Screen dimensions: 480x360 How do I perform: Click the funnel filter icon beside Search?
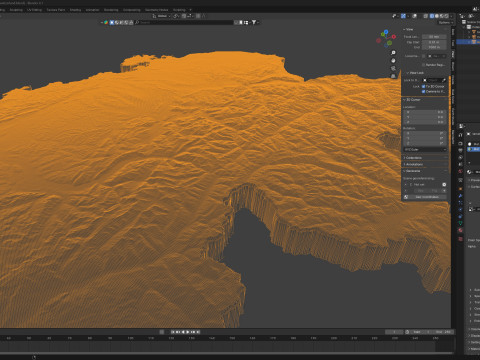254,22
